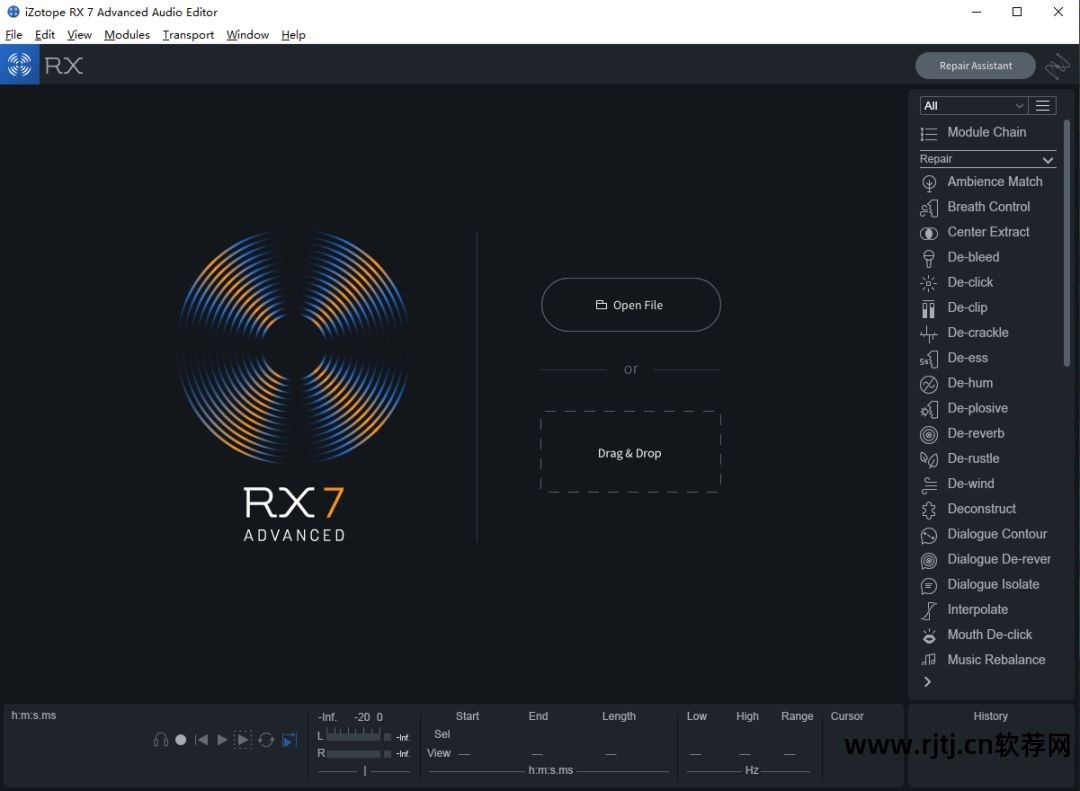This screenshot has height=791, width=1080.
Task: Open the File menu
Action: [14, 34]
